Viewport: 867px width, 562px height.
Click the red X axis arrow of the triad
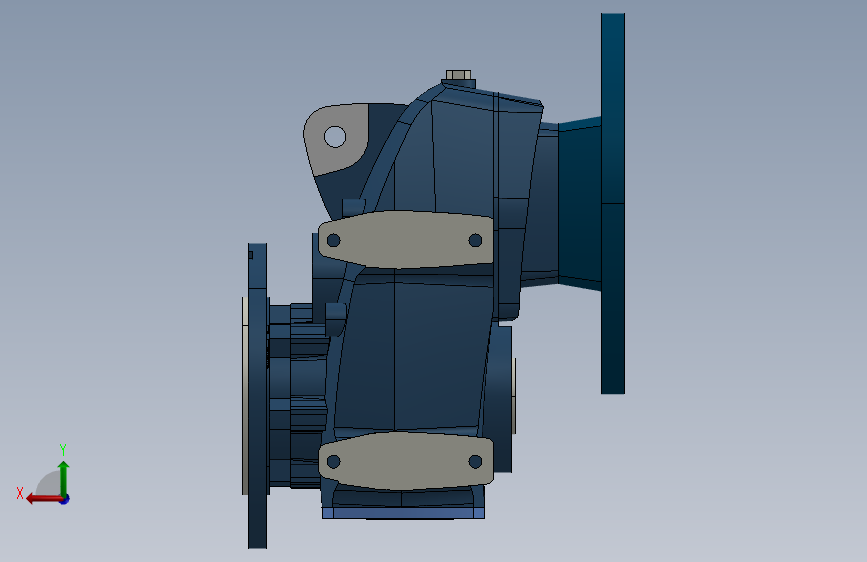coord(44,499)
